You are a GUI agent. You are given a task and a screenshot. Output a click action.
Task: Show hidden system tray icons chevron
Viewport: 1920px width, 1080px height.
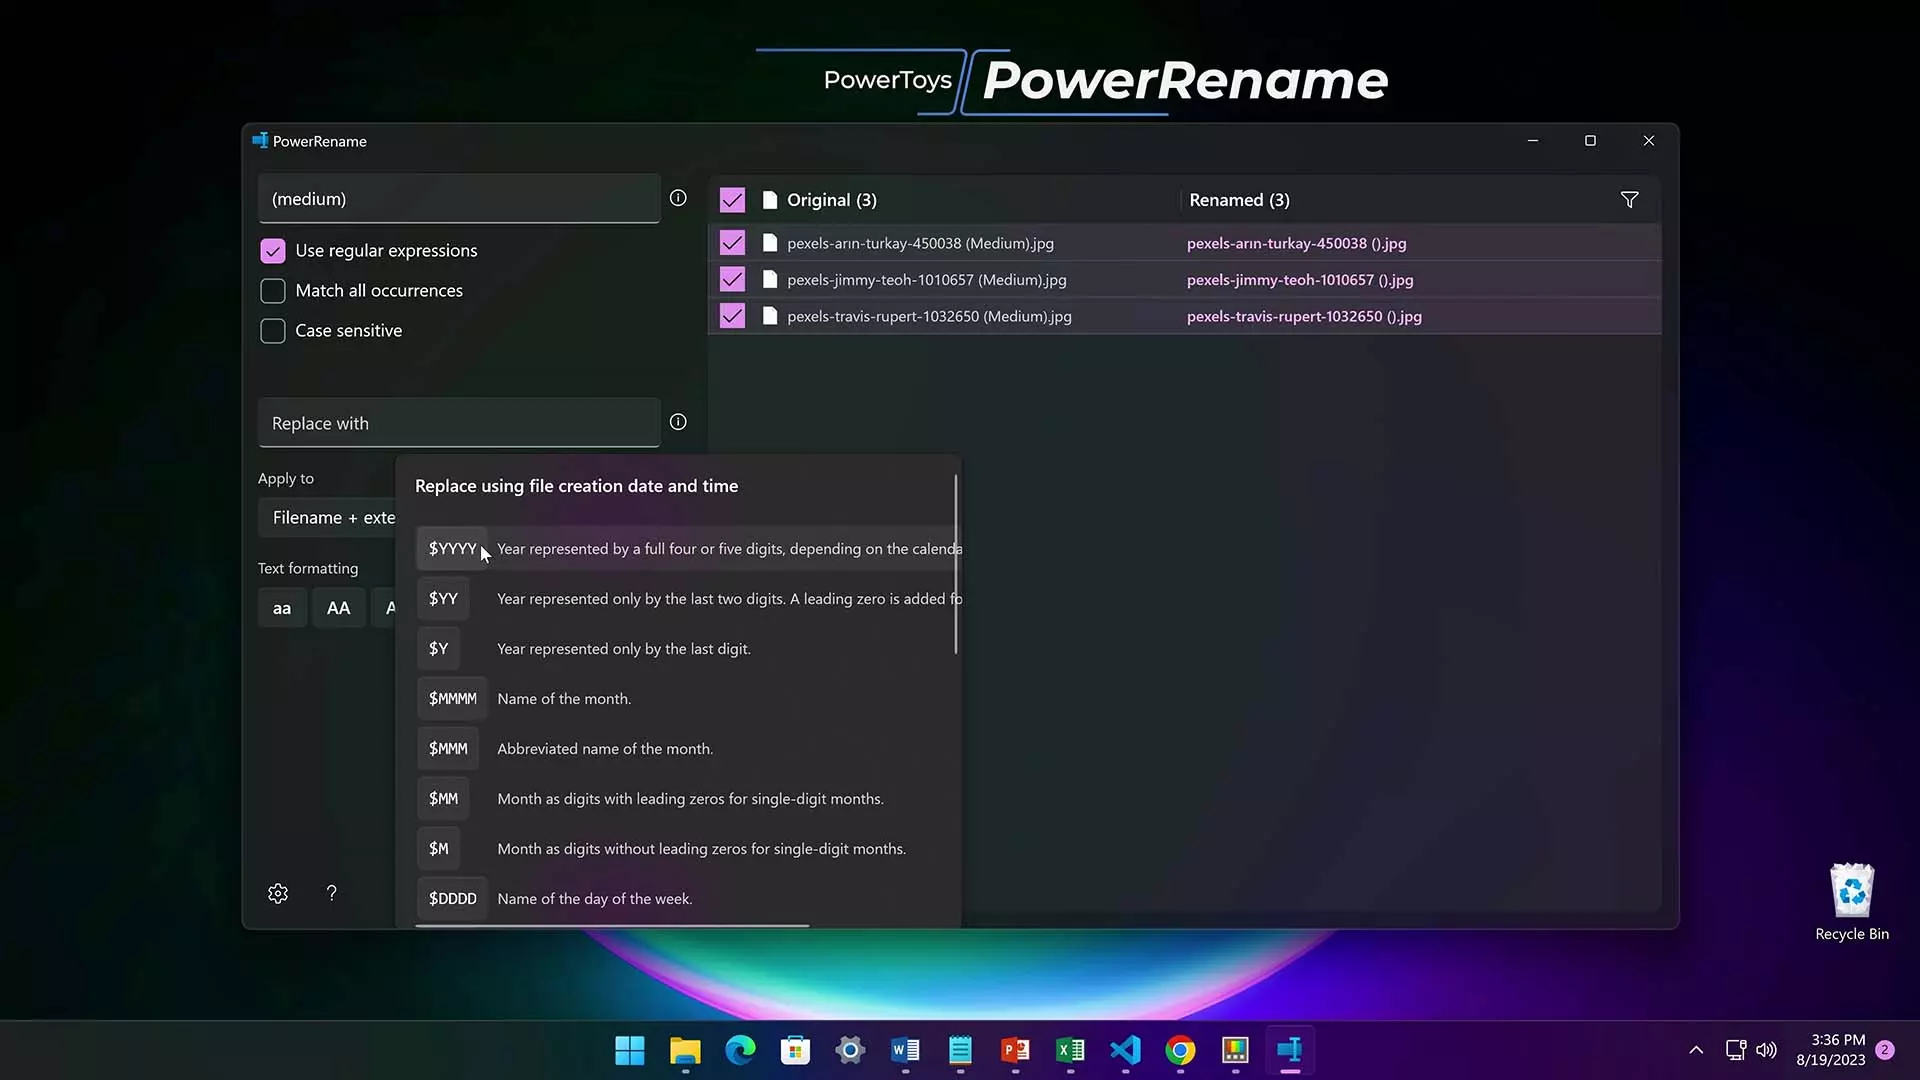[x=1696, y=1050]
